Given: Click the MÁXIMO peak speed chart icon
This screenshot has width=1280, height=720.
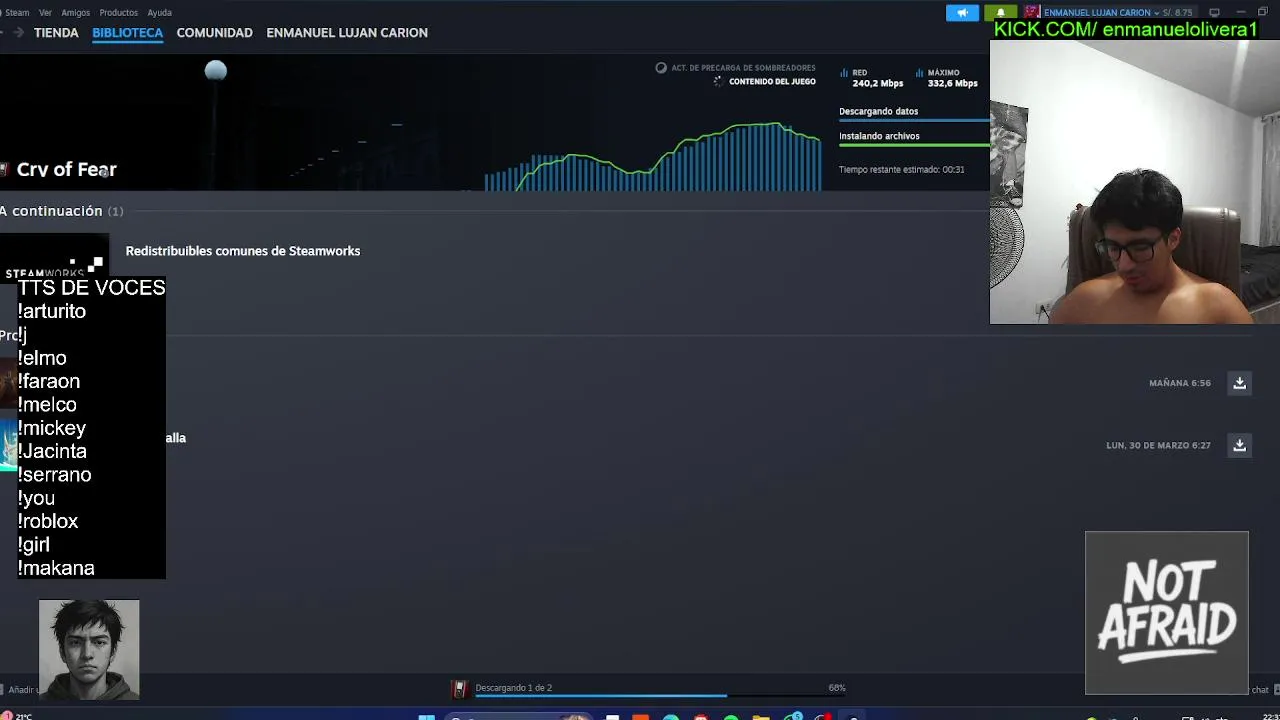Looking at the screenshot, I should point(919,73).
